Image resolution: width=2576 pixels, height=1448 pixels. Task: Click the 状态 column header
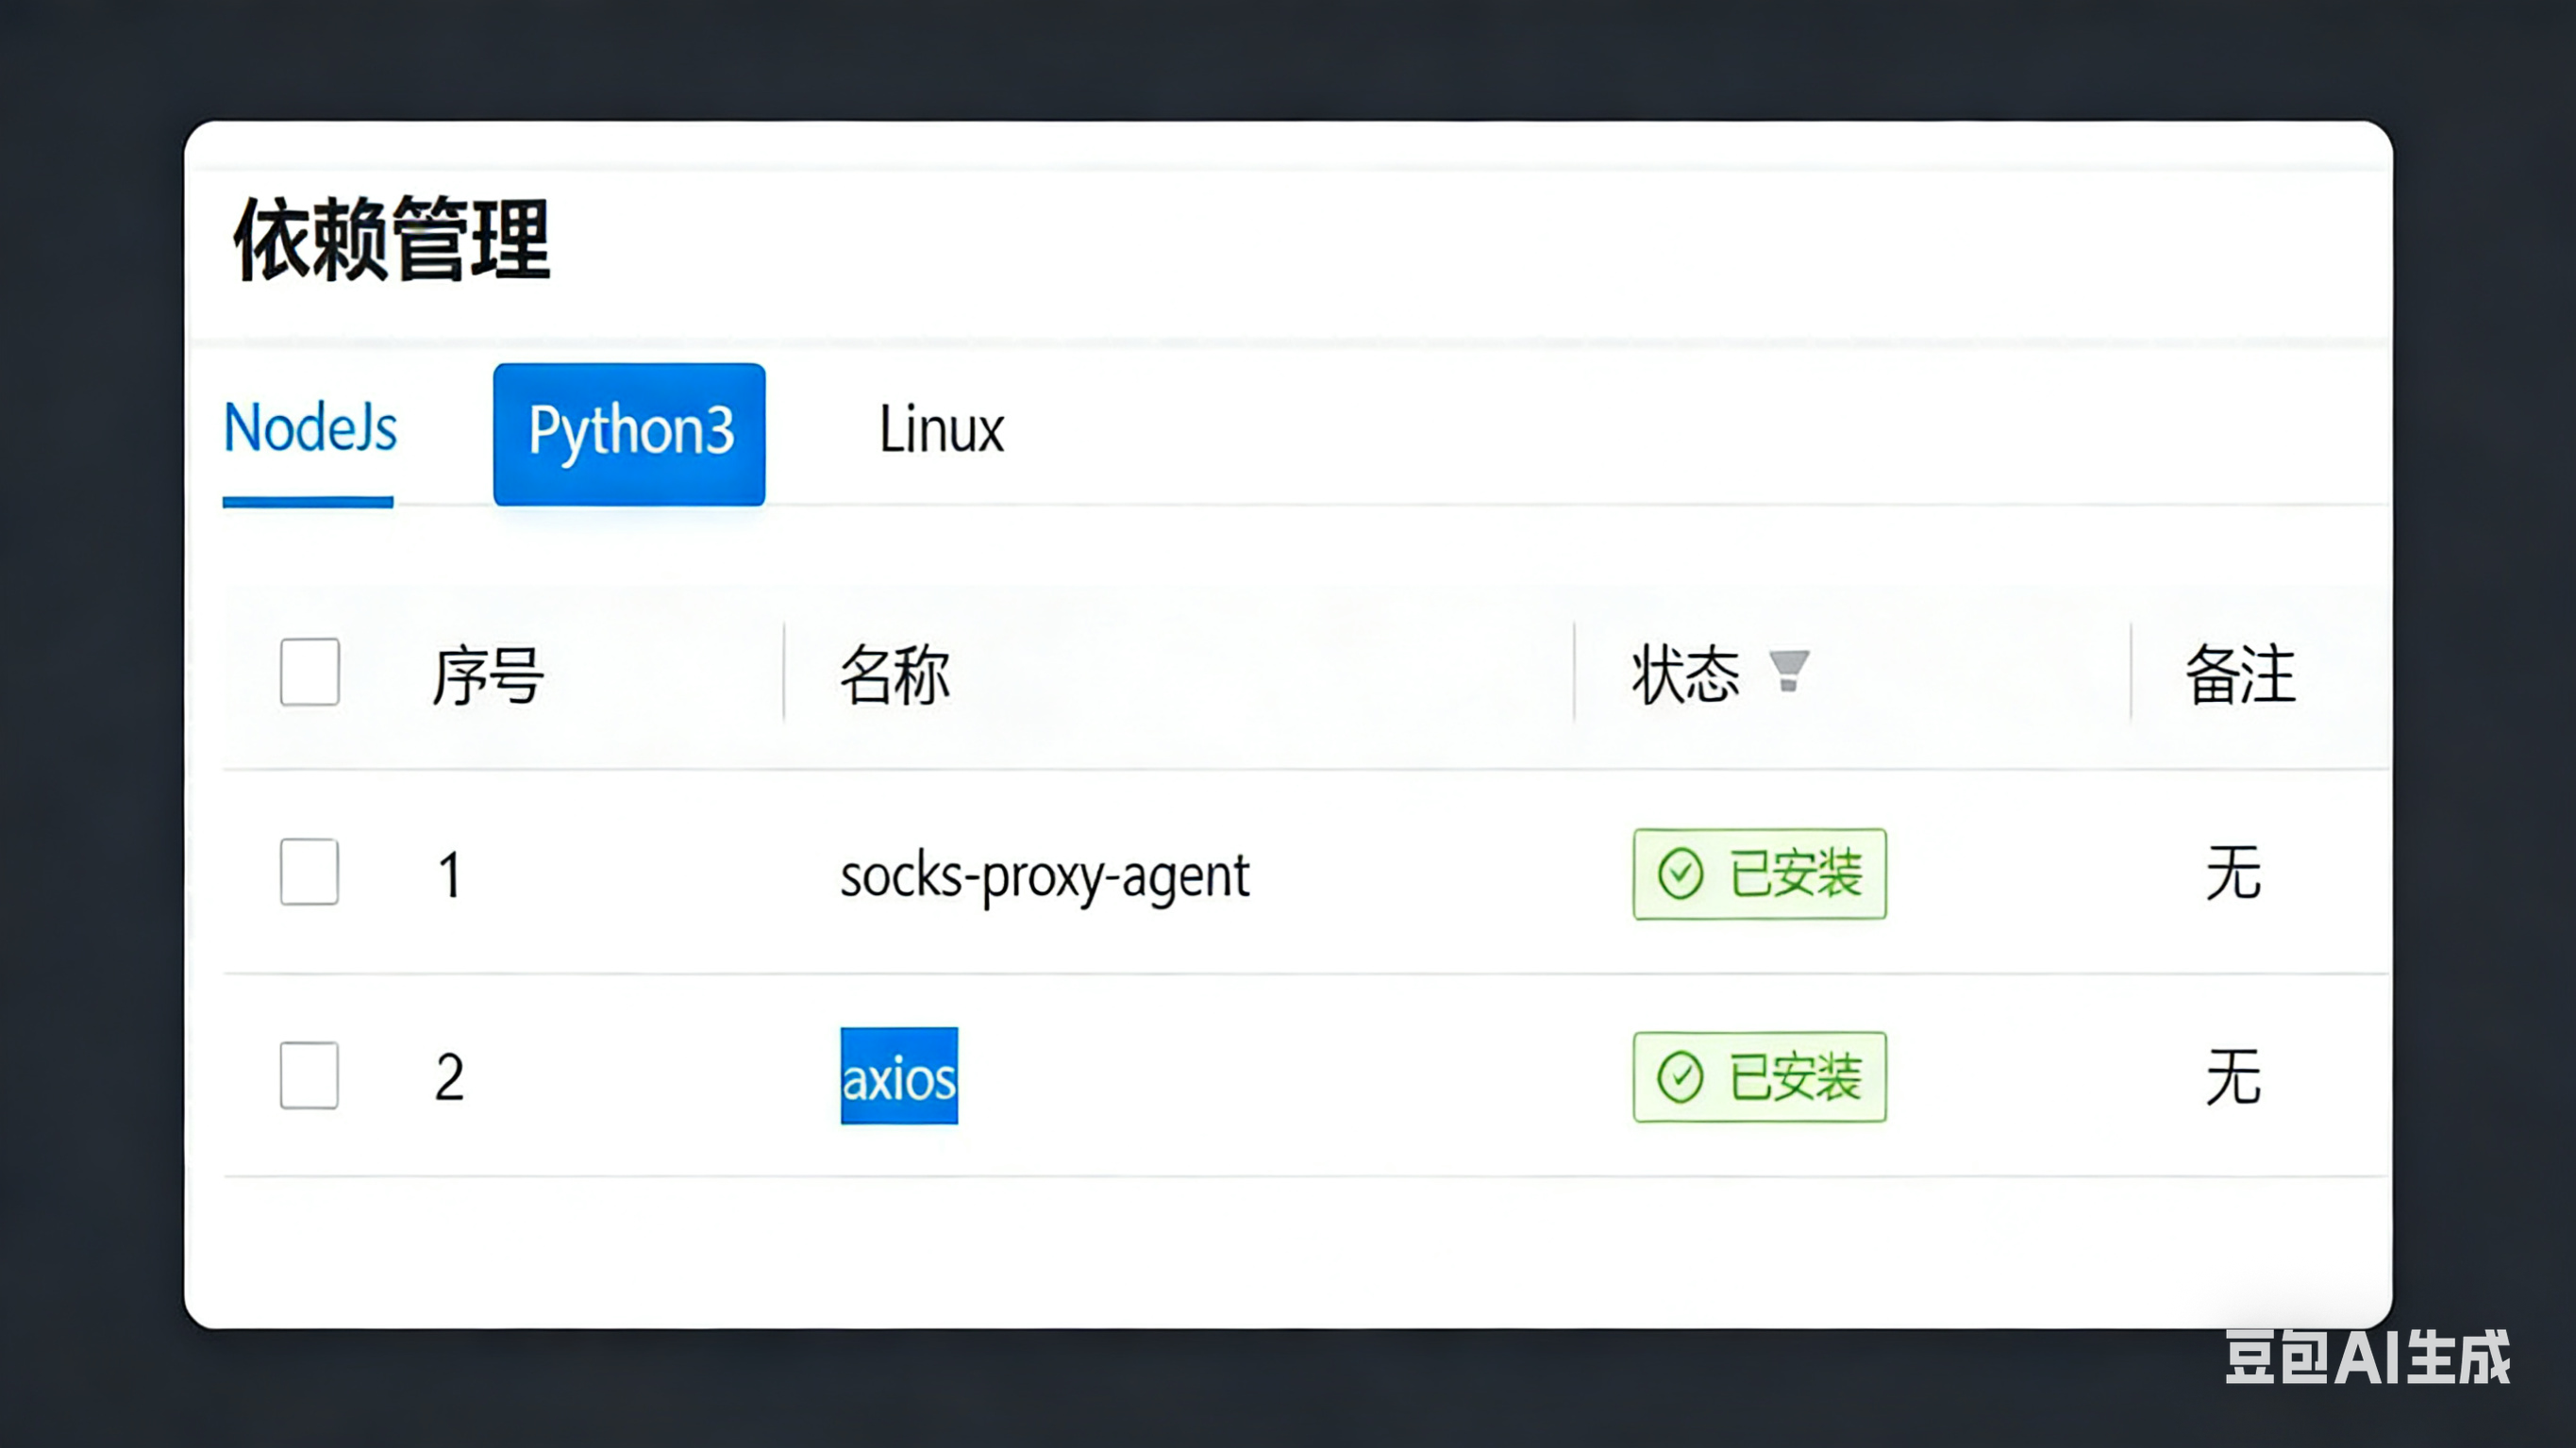pos(1686,674)
